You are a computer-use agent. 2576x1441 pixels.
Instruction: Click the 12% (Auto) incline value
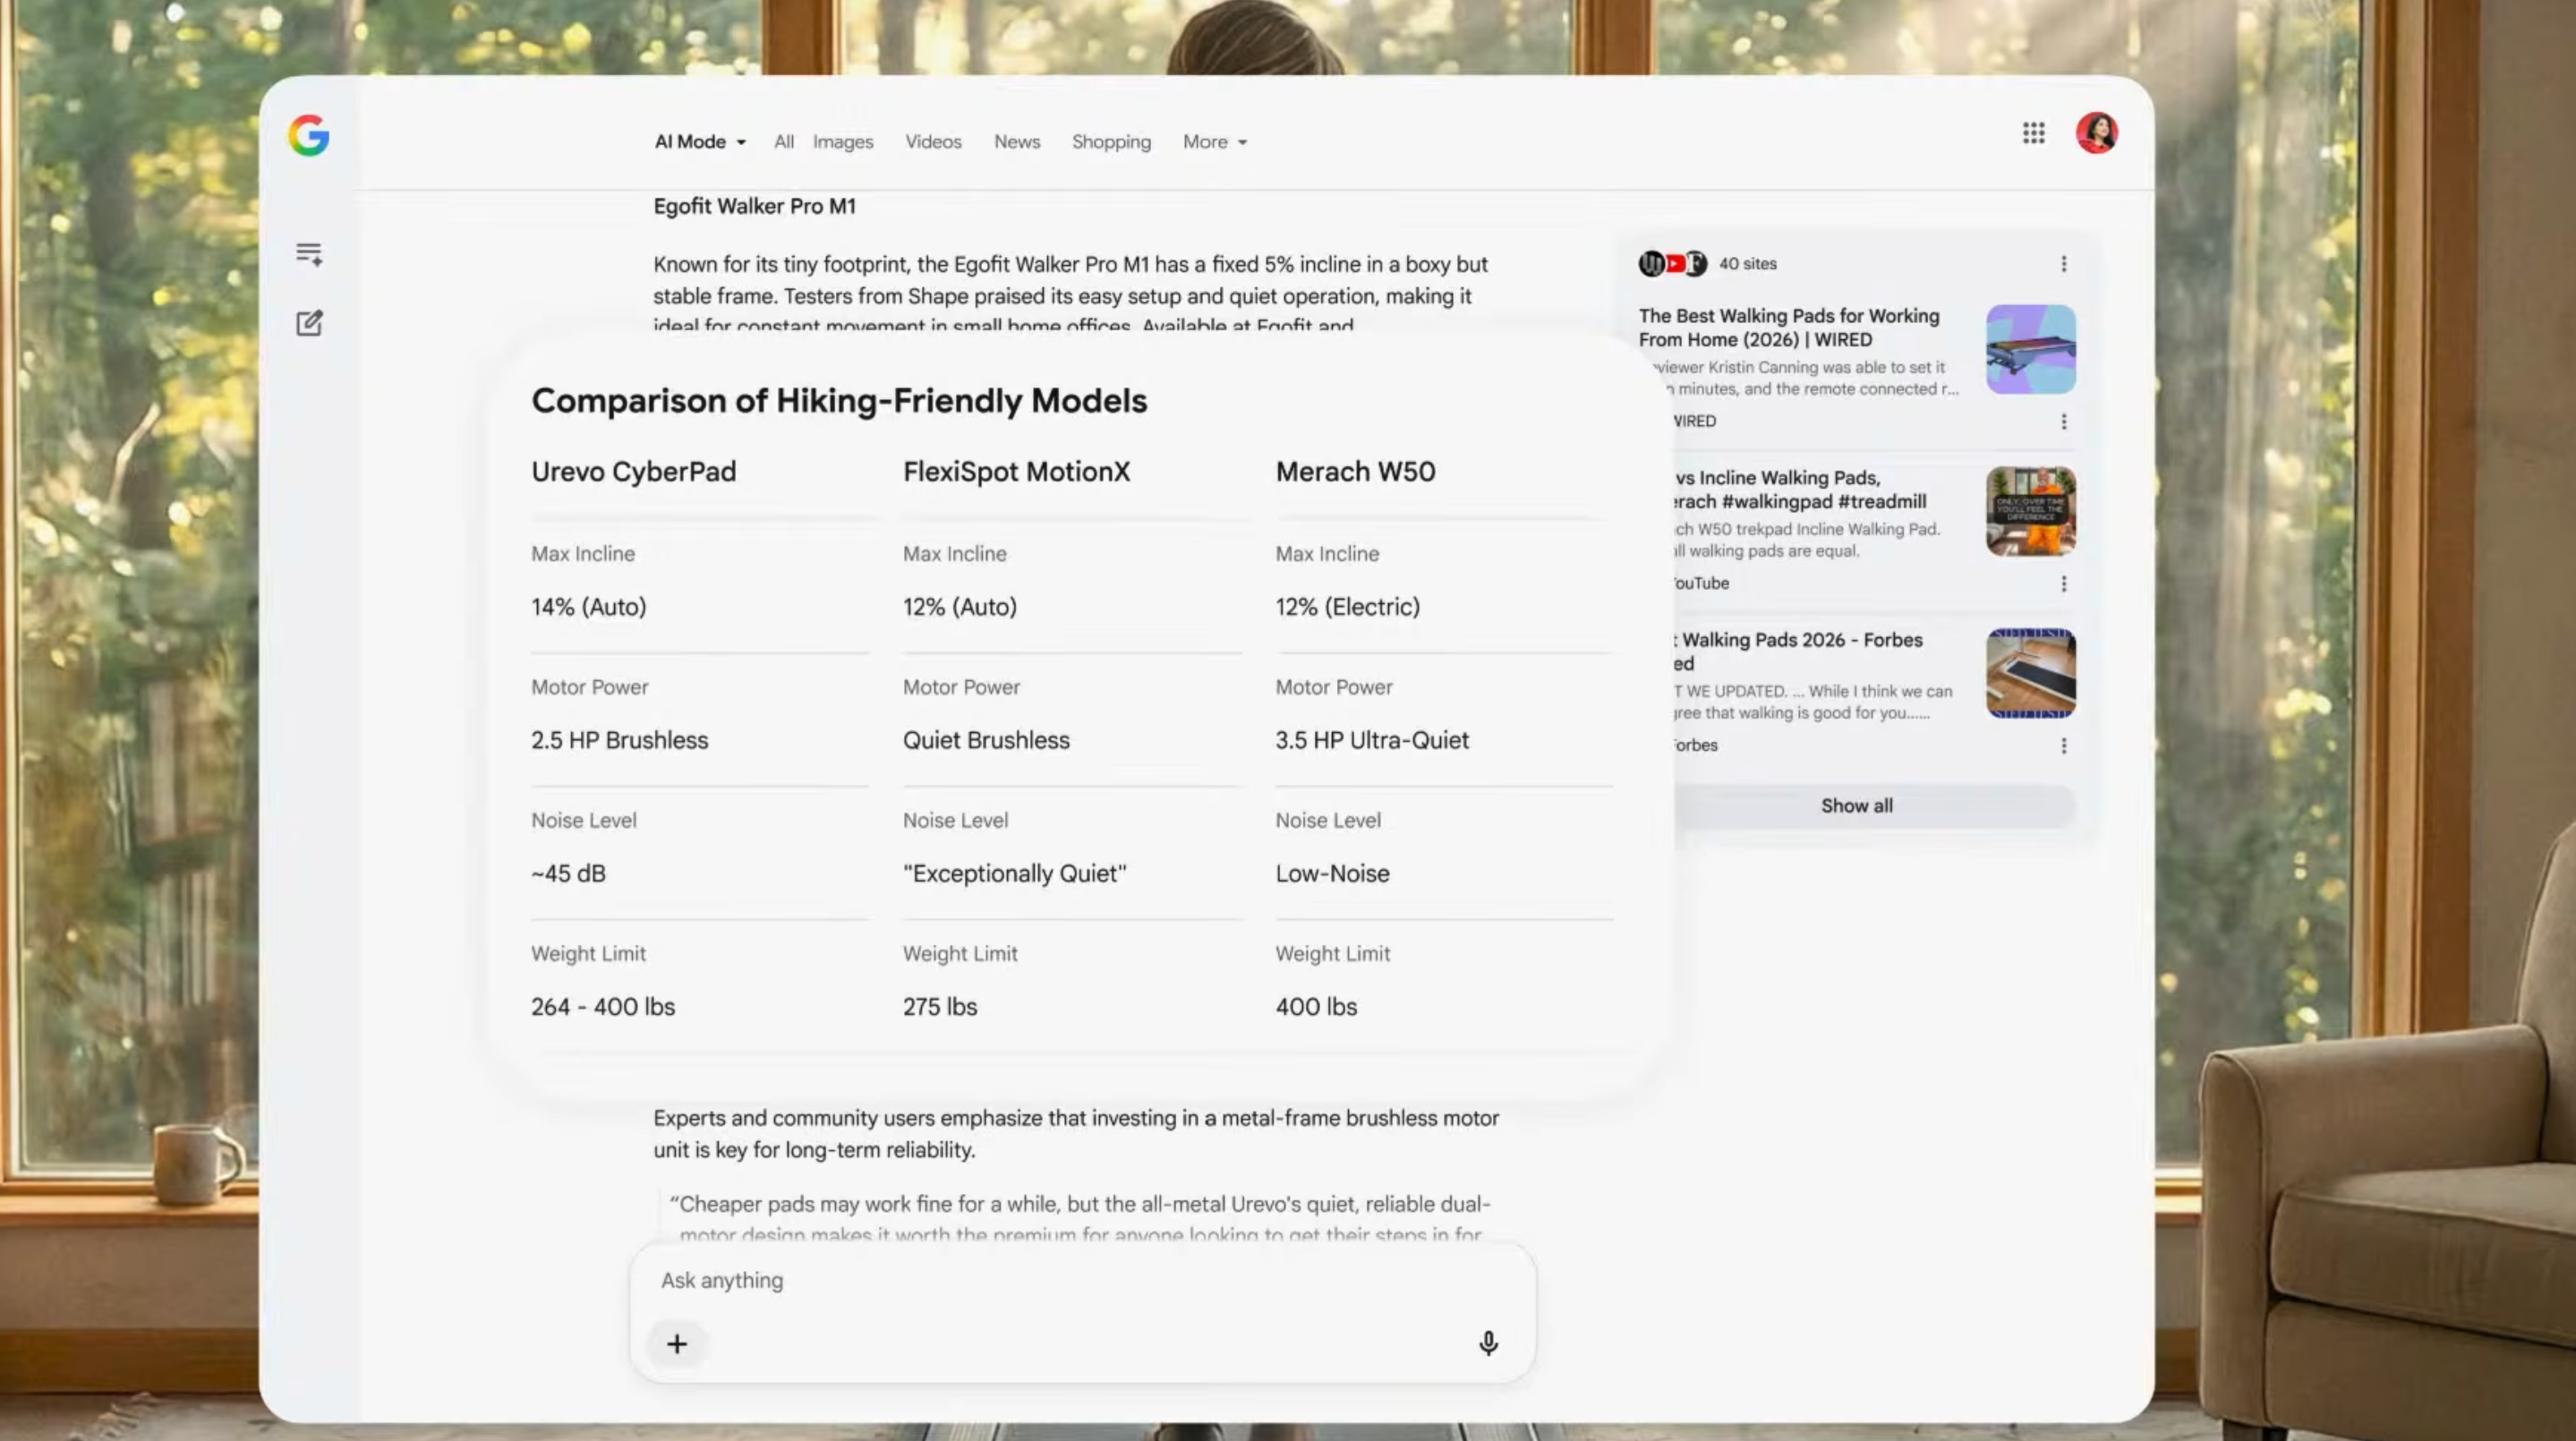point(959,607)
